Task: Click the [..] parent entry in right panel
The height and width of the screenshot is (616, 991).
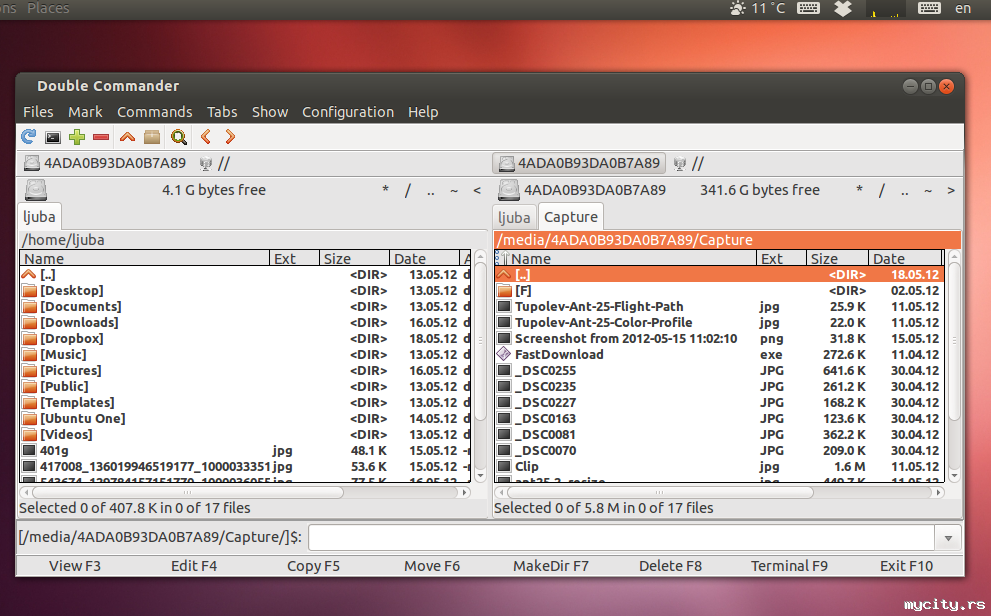Action: pyautogui.click(x=719, y=274)
